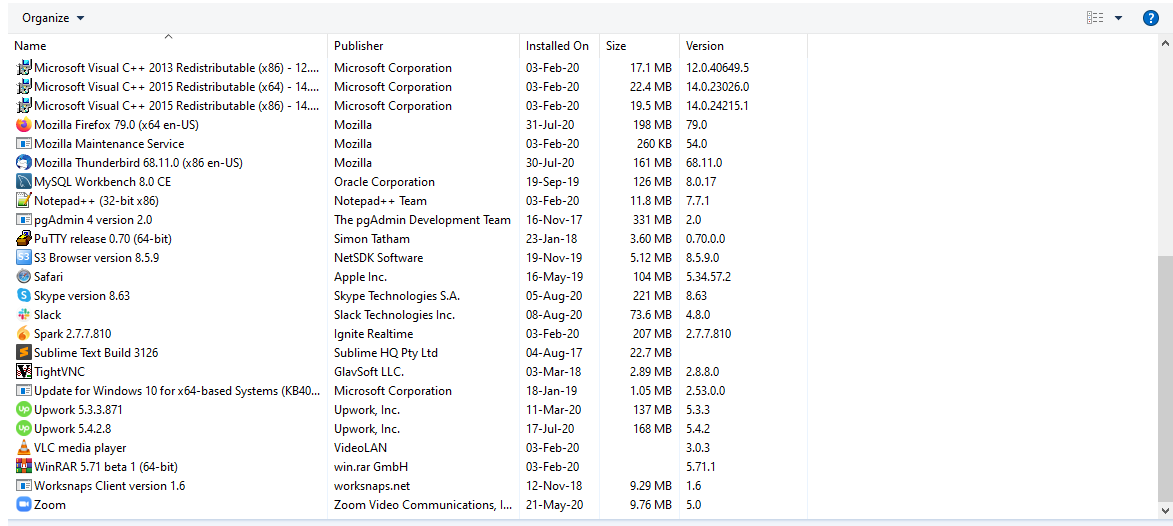Select the Mozilla Thunderbird icon

[x=24, y=163]
